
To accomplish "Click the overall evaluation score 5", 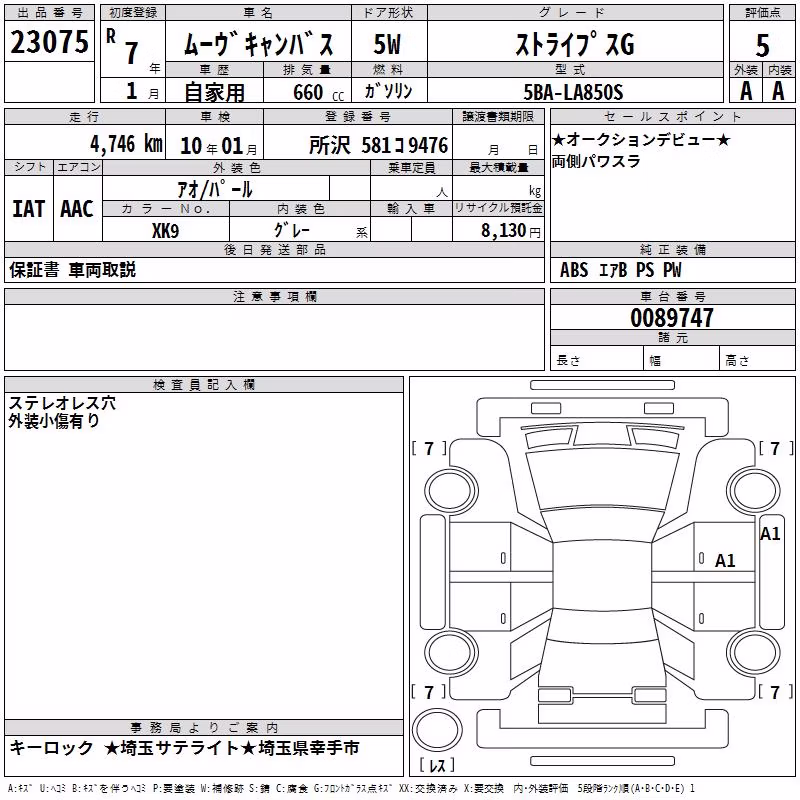I will point(762,45).
